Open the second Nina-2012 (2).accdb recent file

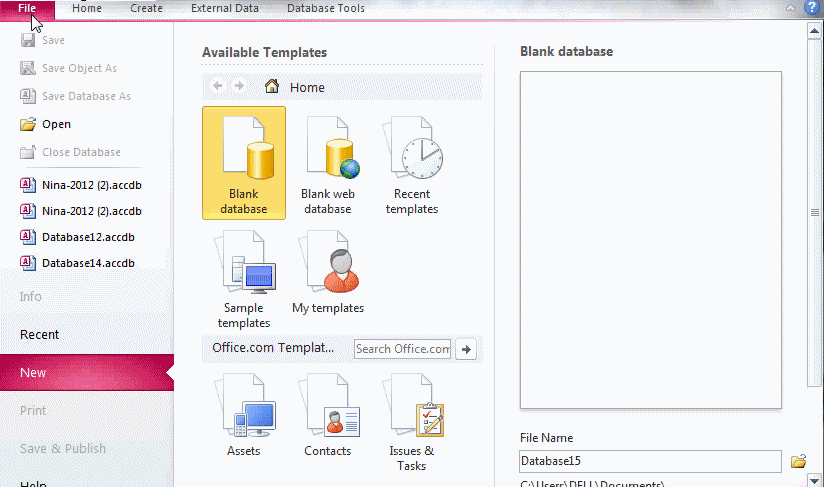(x=81, y=211)
